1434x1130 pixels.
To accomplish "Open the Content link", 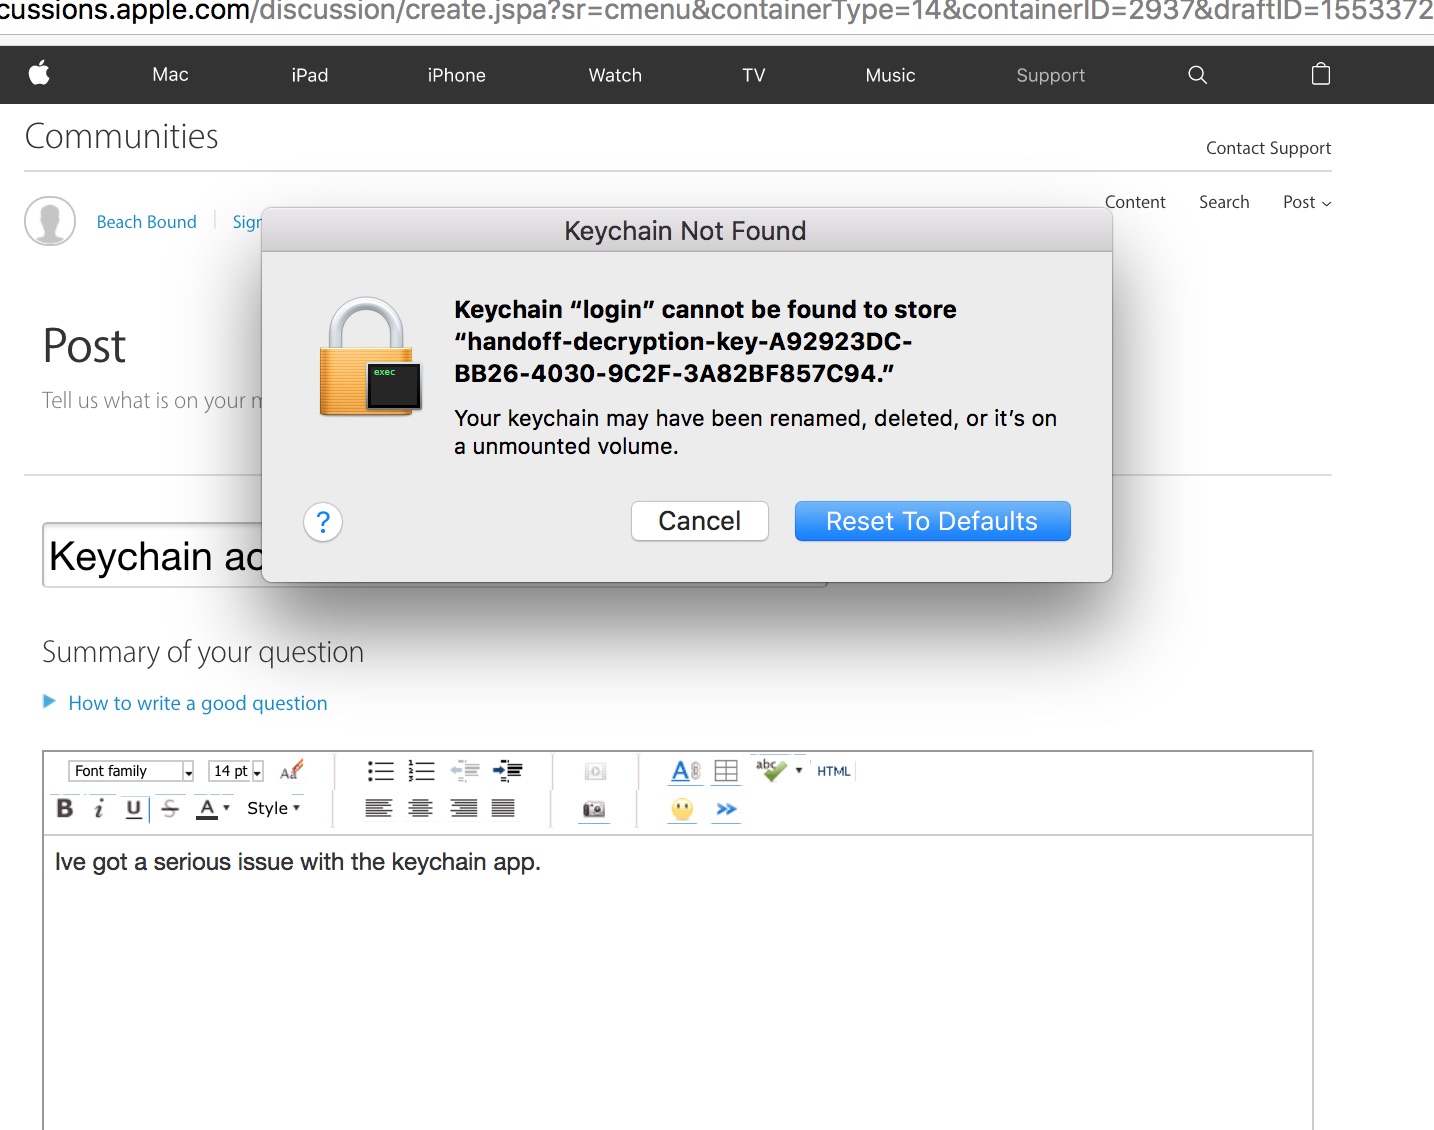I will [1135, 202].
